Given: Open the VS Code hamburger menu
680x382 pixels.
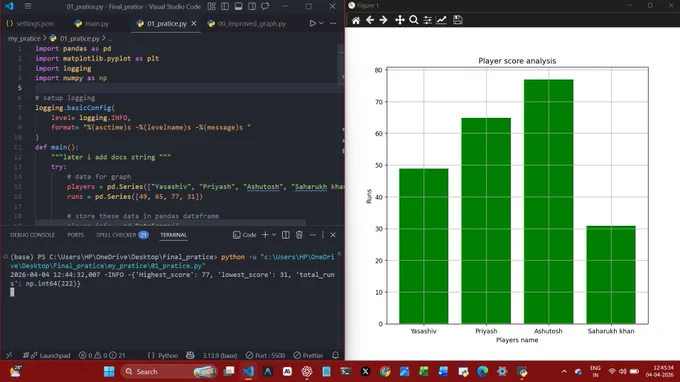Looking at the screenshot, I should (x=28, y=7).
